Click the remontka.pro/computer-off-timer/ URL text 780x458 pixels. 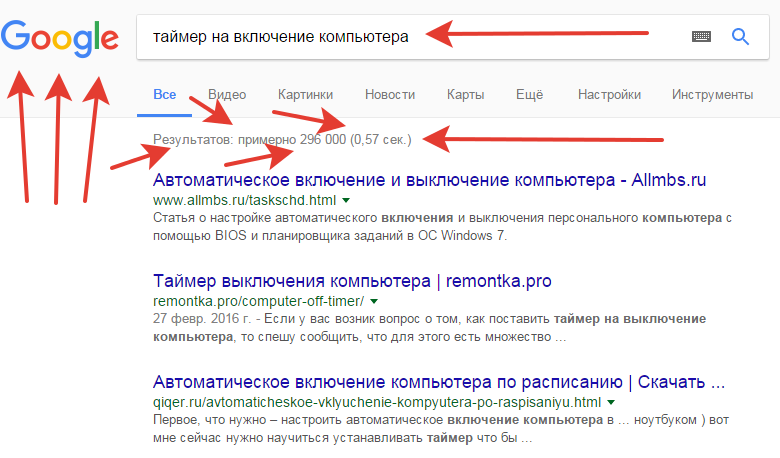point(259,301)
